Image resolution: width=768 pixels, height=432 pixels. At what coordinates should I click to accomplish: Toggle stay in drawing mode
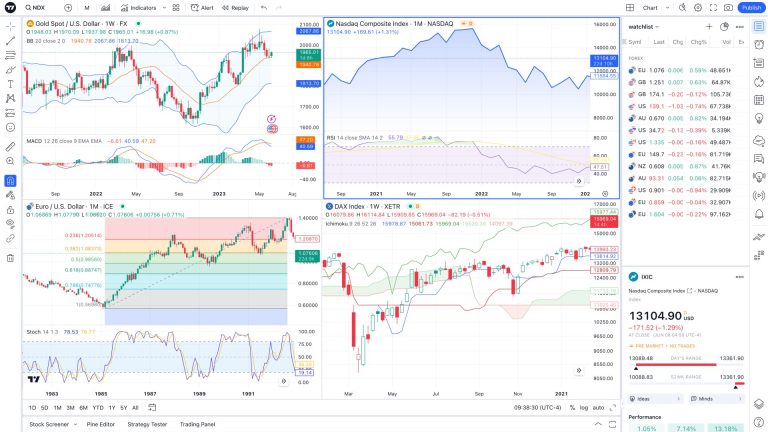(10, 195)
